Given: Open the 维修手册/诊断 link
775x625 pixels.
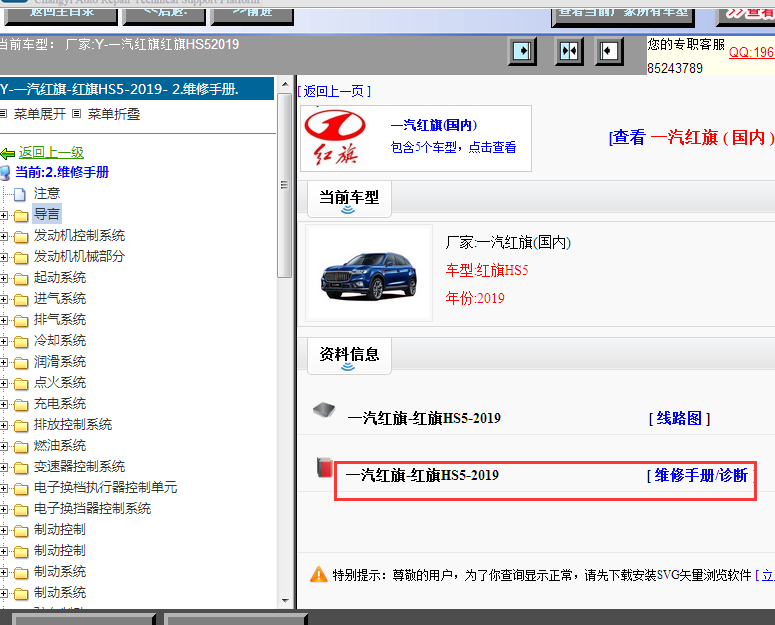Looking at the screenshot, I should coord(701,475).
